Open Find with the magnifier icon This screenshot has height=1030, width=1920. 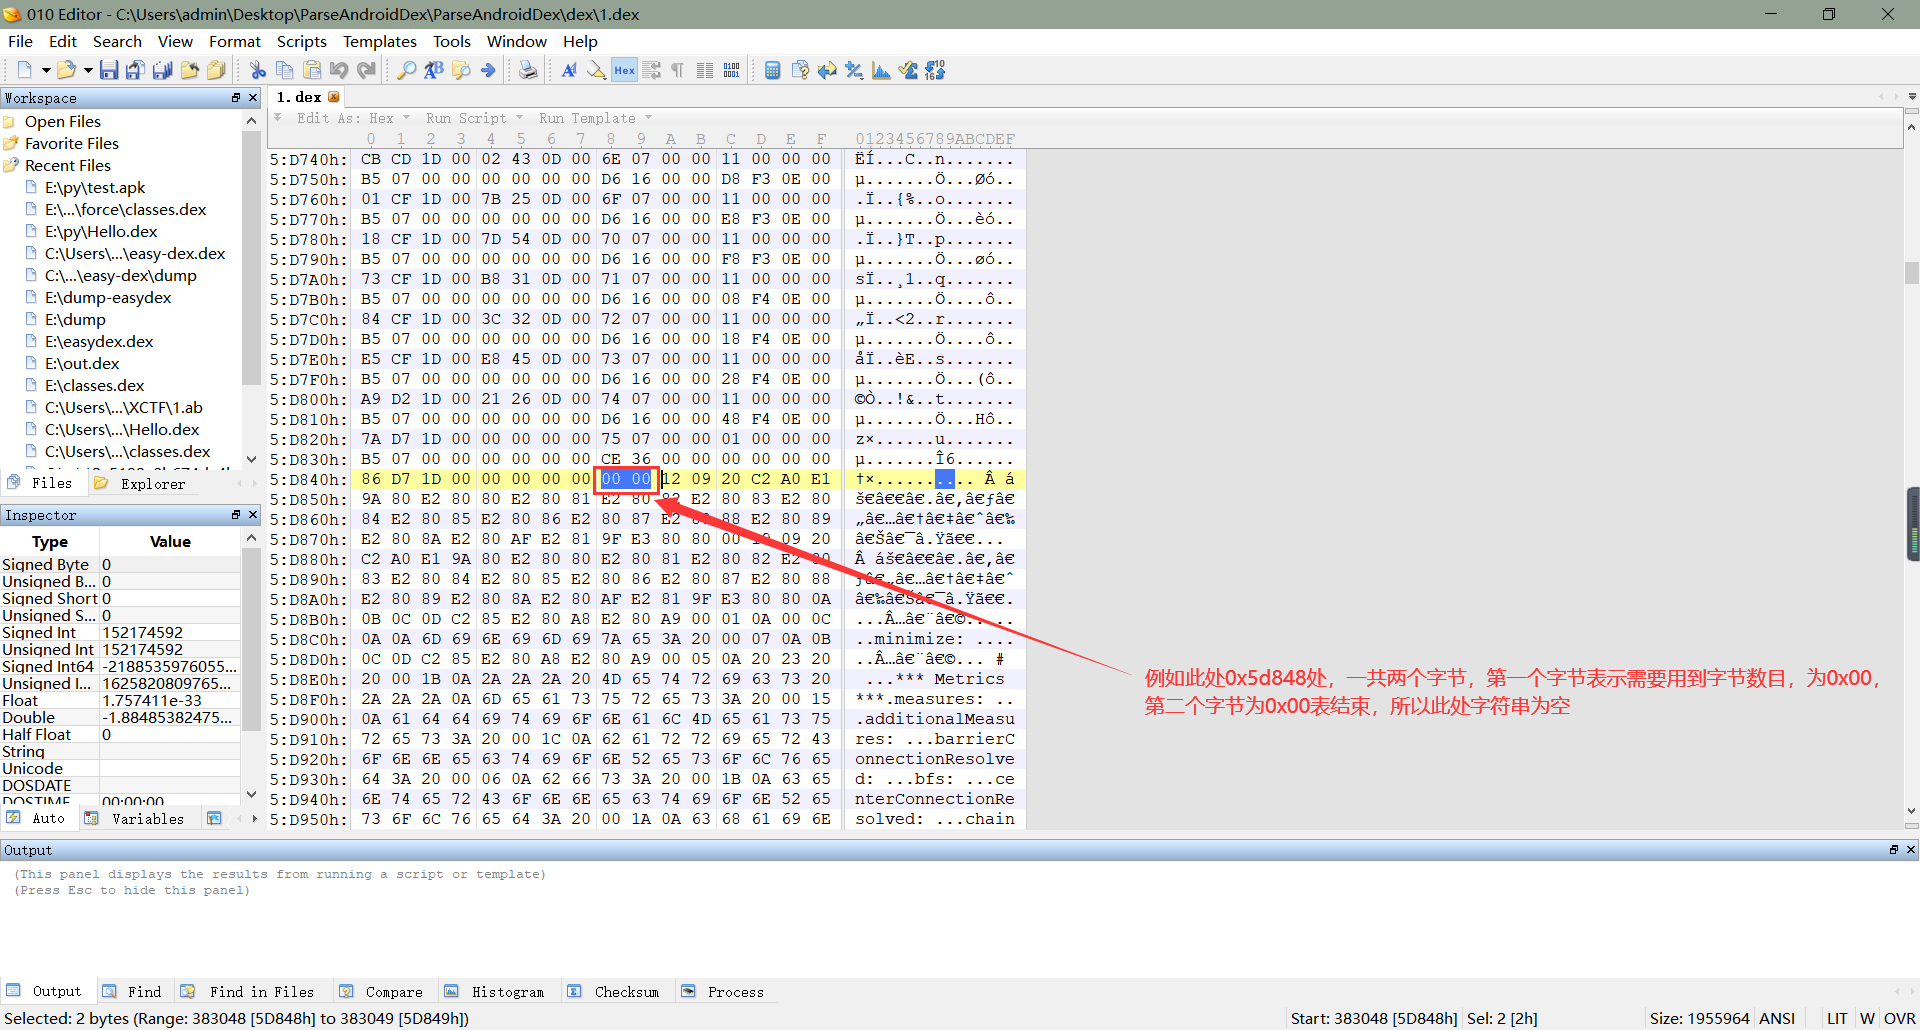[407, 70]
